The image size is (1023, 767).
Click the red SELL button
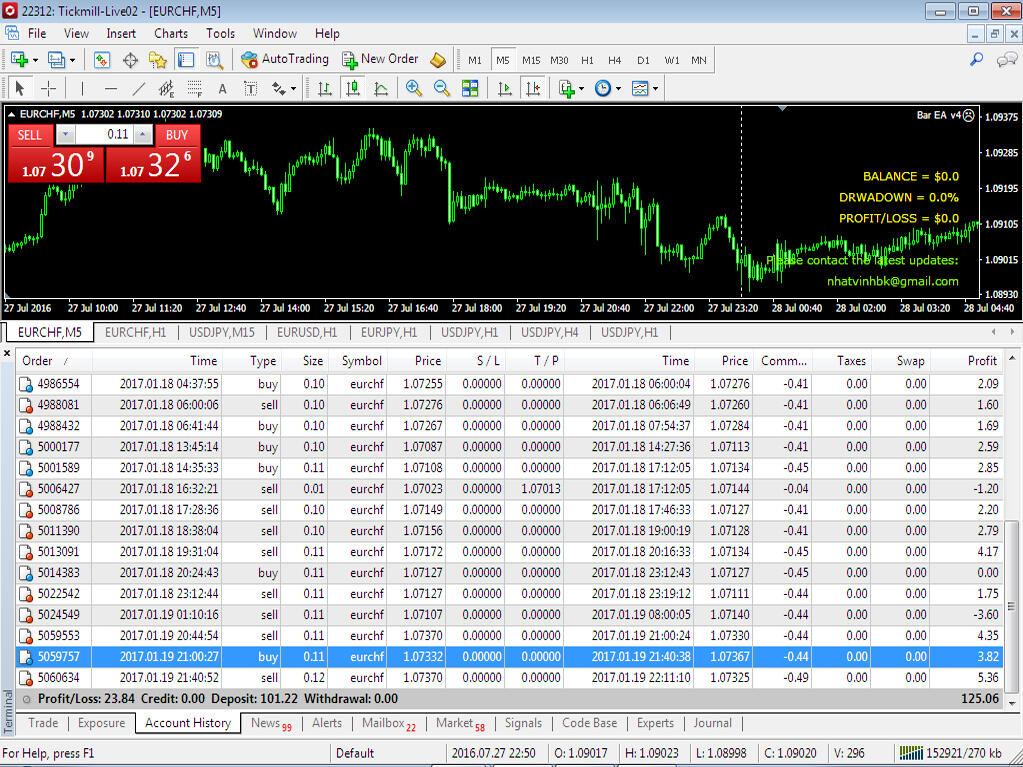pos(30,135)
